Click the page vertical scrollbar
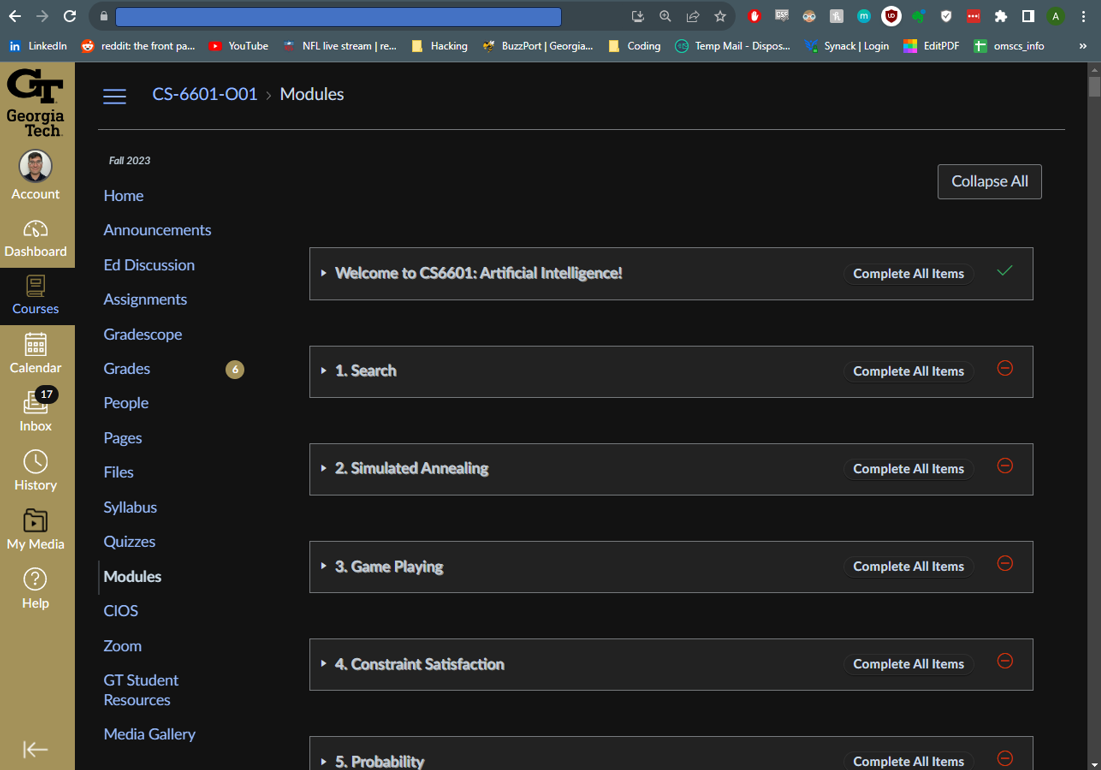Screen dimensions: 1101x770 tap(1093, 400)
